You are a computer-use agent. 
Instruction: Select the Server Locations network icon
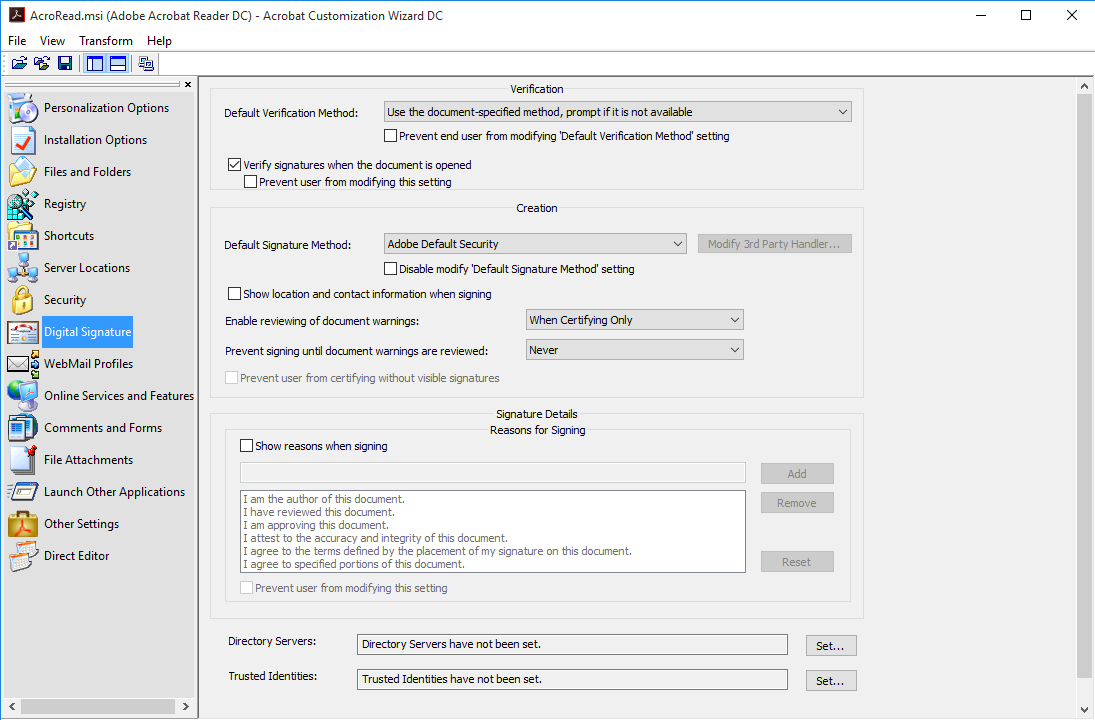pyautogui.click(x=22, y=268)
